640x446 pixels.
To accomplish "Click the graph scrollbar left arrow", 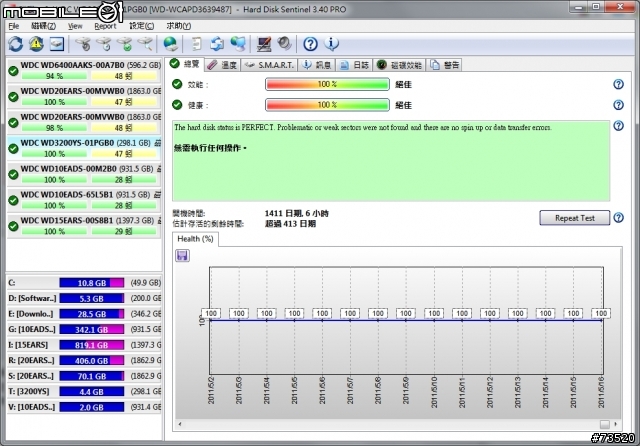I will pyautogui.click(x=180, y=424).
